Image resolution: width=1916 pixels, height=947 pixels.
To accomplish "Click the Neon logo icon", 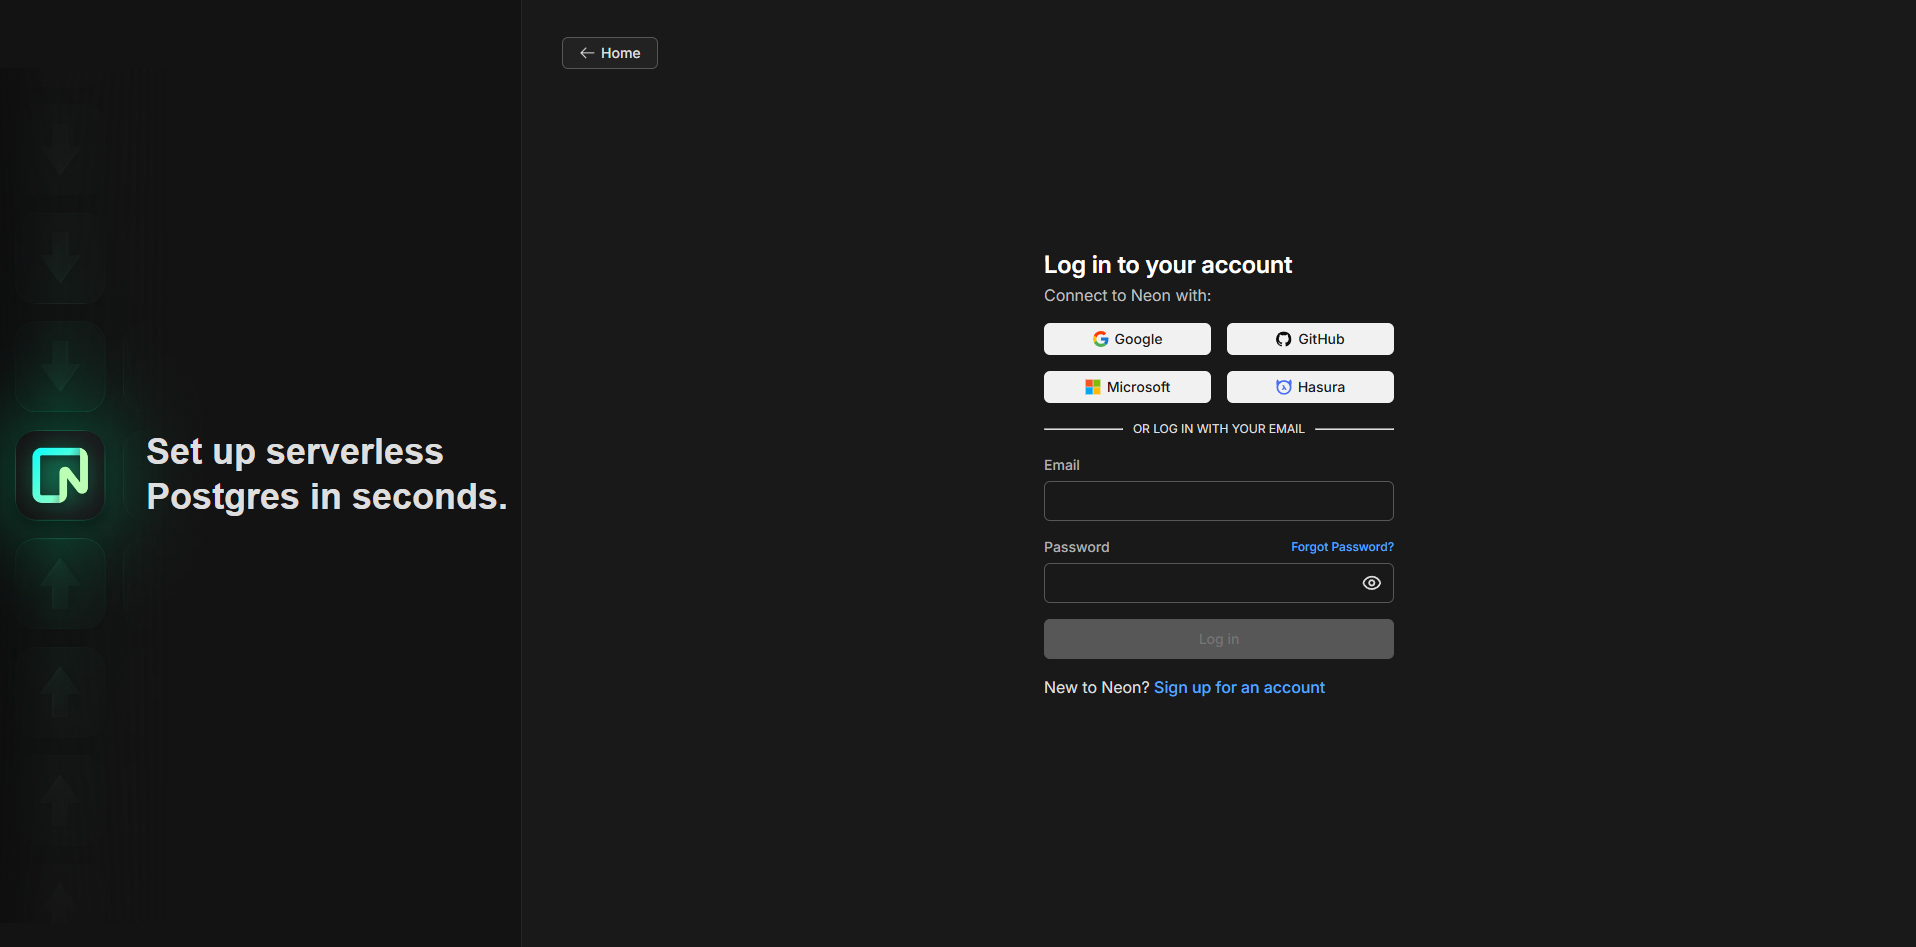I will pos(60,475).
